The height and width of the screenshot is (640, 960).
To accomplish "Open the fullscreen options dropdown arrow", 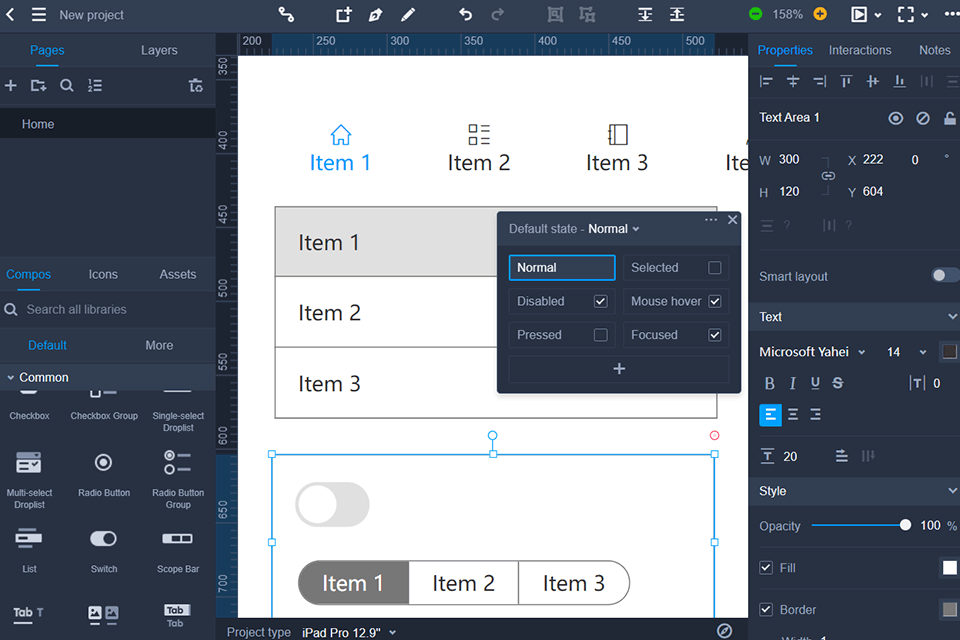I will [924, 15].
